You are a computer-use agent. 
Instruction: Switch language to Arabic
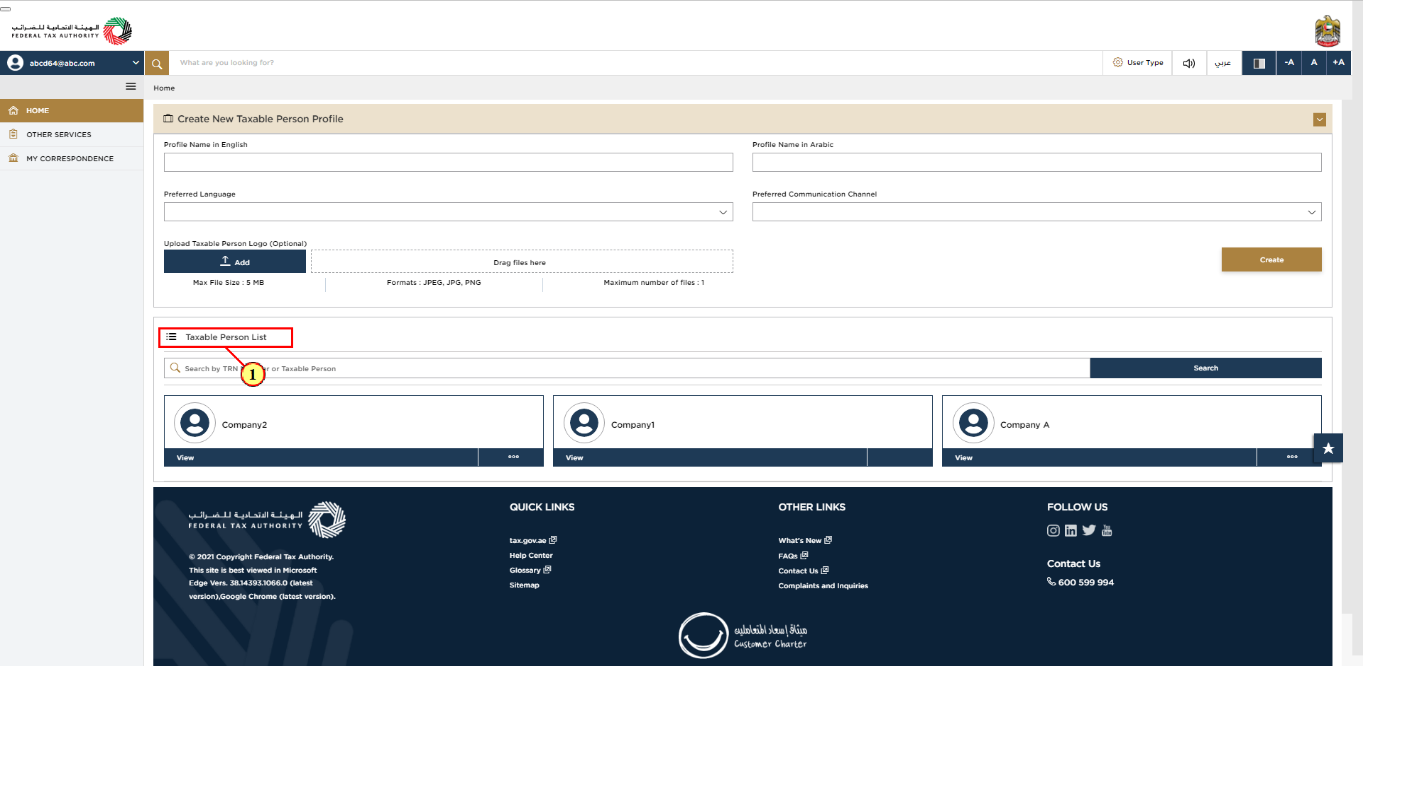pyautogui.click(x=1223, y=63)
